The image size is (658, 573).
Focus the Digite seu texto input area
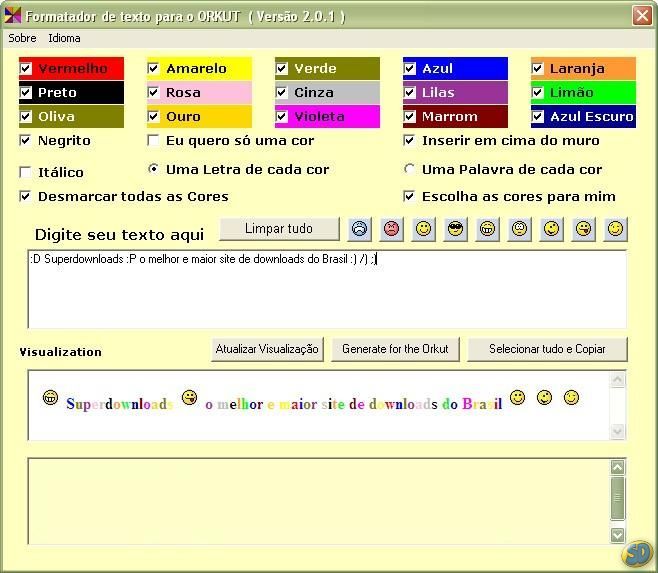point(327,289)
